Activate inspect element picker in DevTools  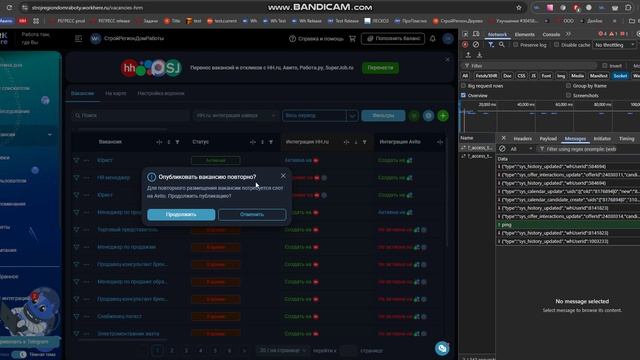click(x=465, y=34)
